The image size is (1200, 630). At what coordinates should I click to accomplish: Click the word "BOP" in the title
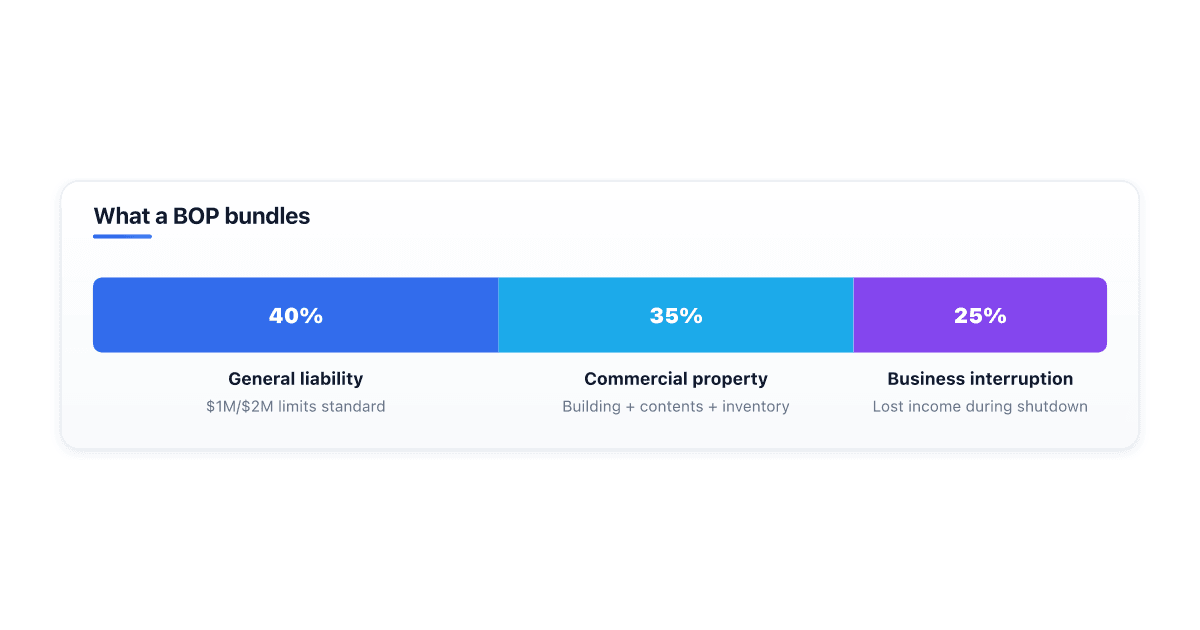point(197,216)
